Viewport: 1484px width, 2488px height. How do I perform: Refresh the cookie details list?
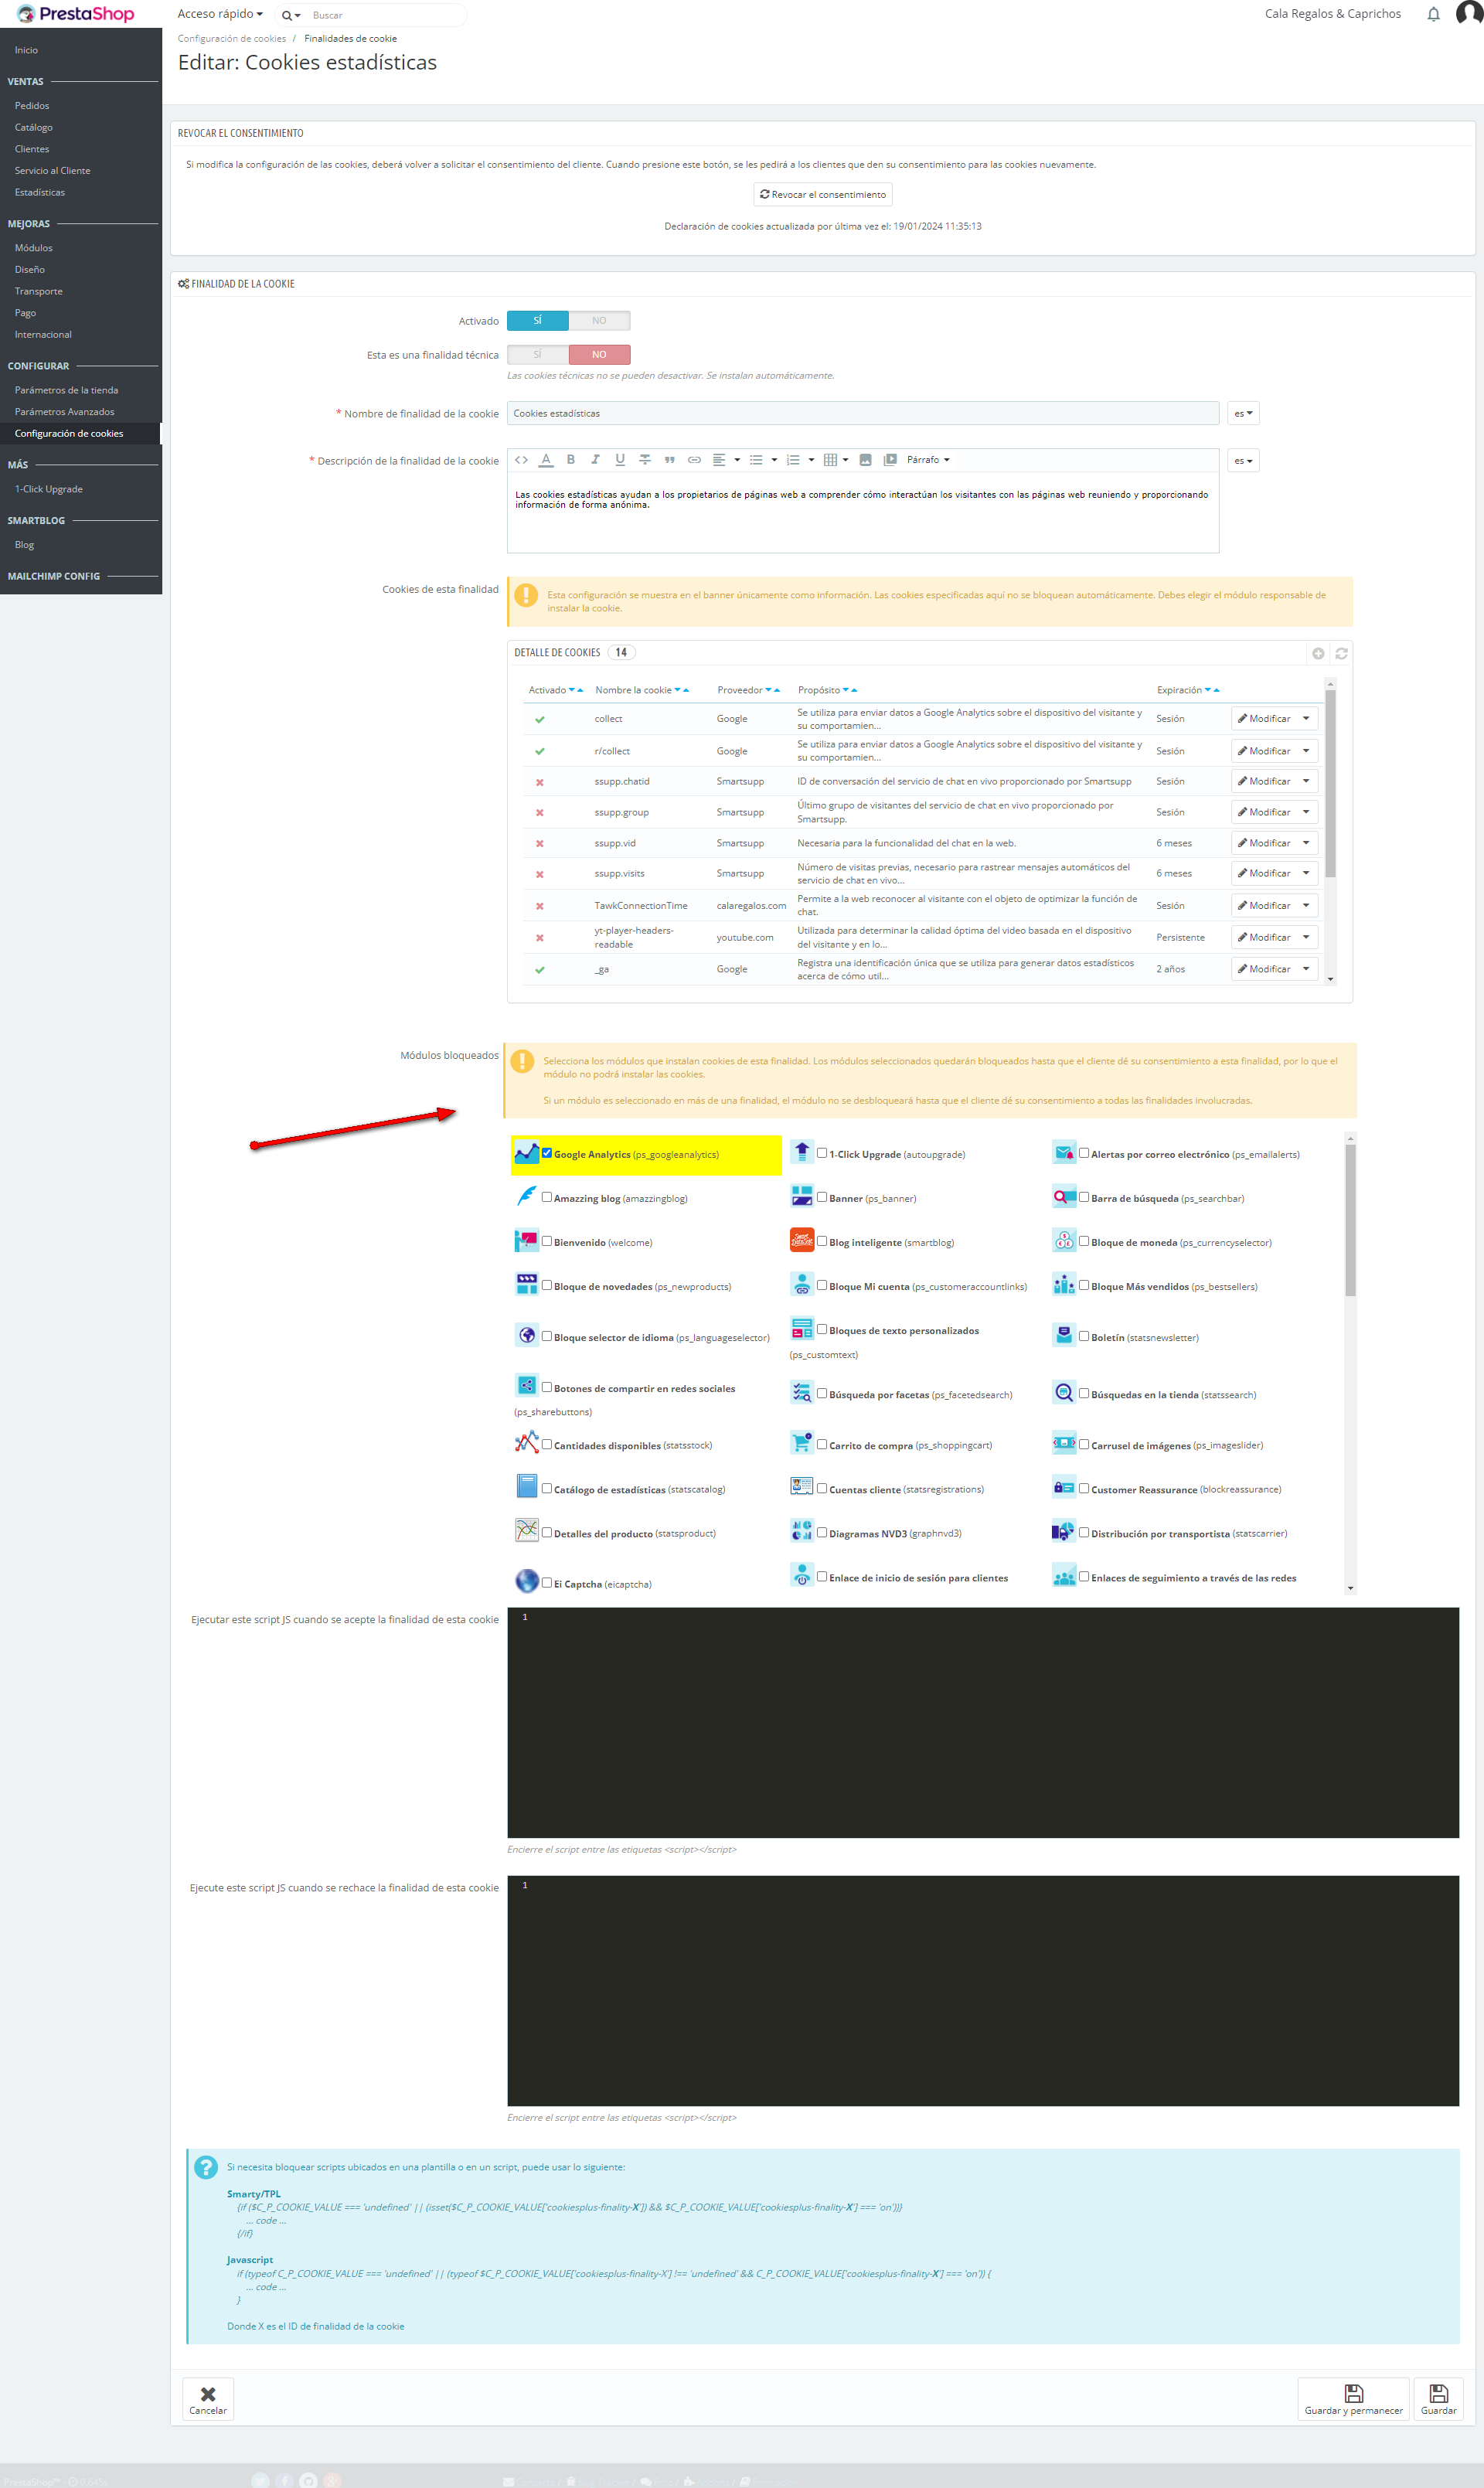(1341, 653)
